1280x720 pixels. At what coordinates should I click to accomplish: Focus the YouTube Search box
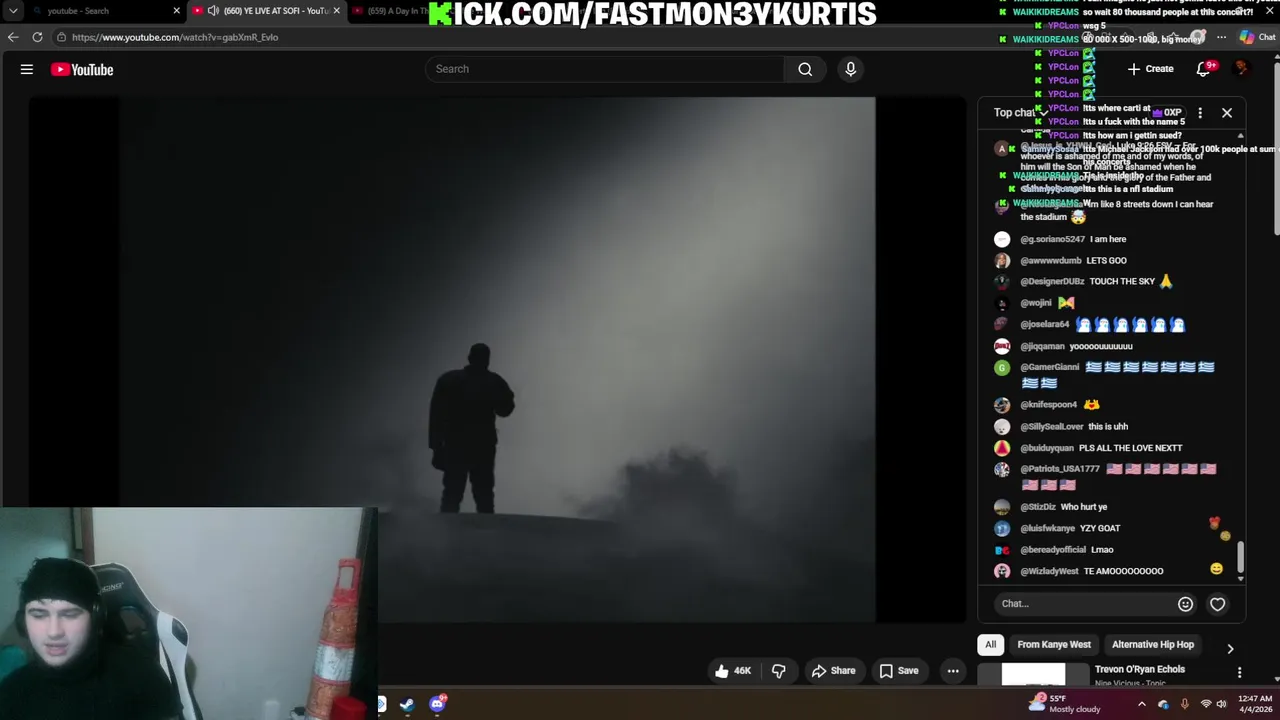tap(606, 69)
